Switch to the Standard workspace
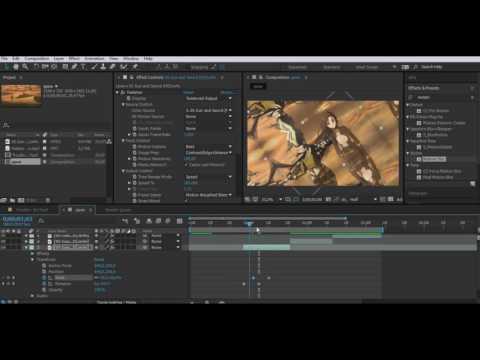 (x=332, y=67)
